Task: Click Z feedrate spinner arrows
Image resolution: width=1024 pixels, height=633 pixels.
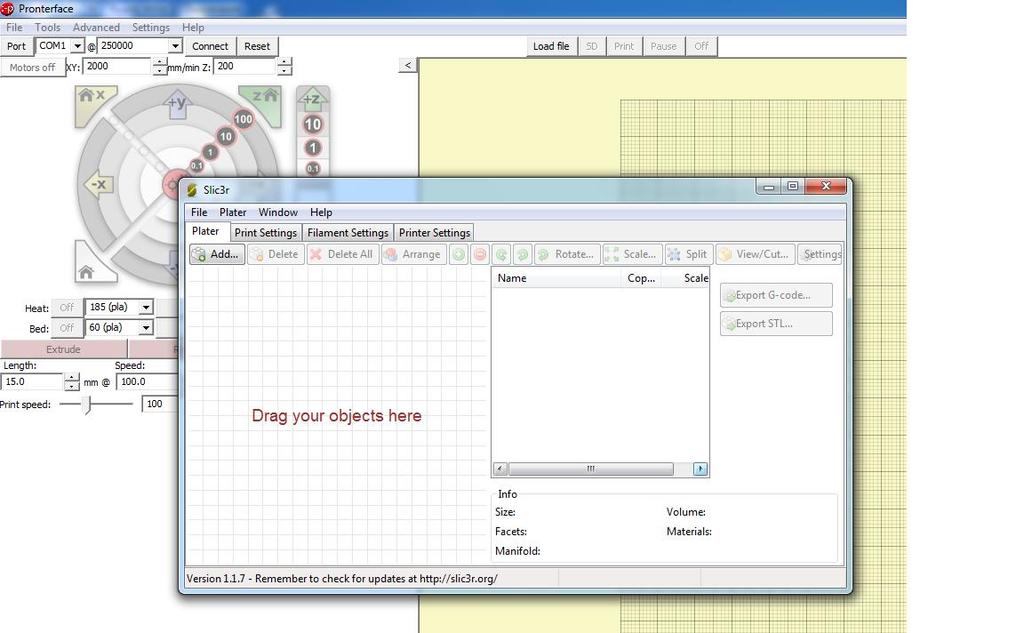Action: [x=284, y=67]
